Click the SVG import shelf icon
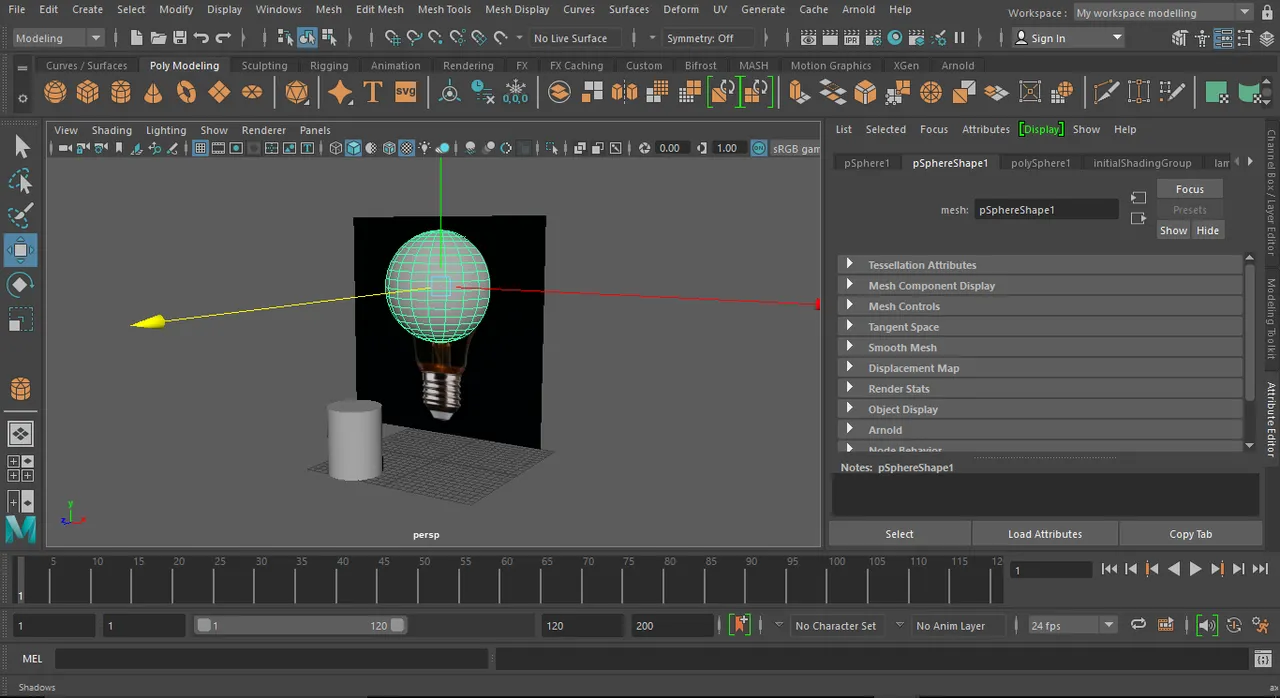 [405, 92]
